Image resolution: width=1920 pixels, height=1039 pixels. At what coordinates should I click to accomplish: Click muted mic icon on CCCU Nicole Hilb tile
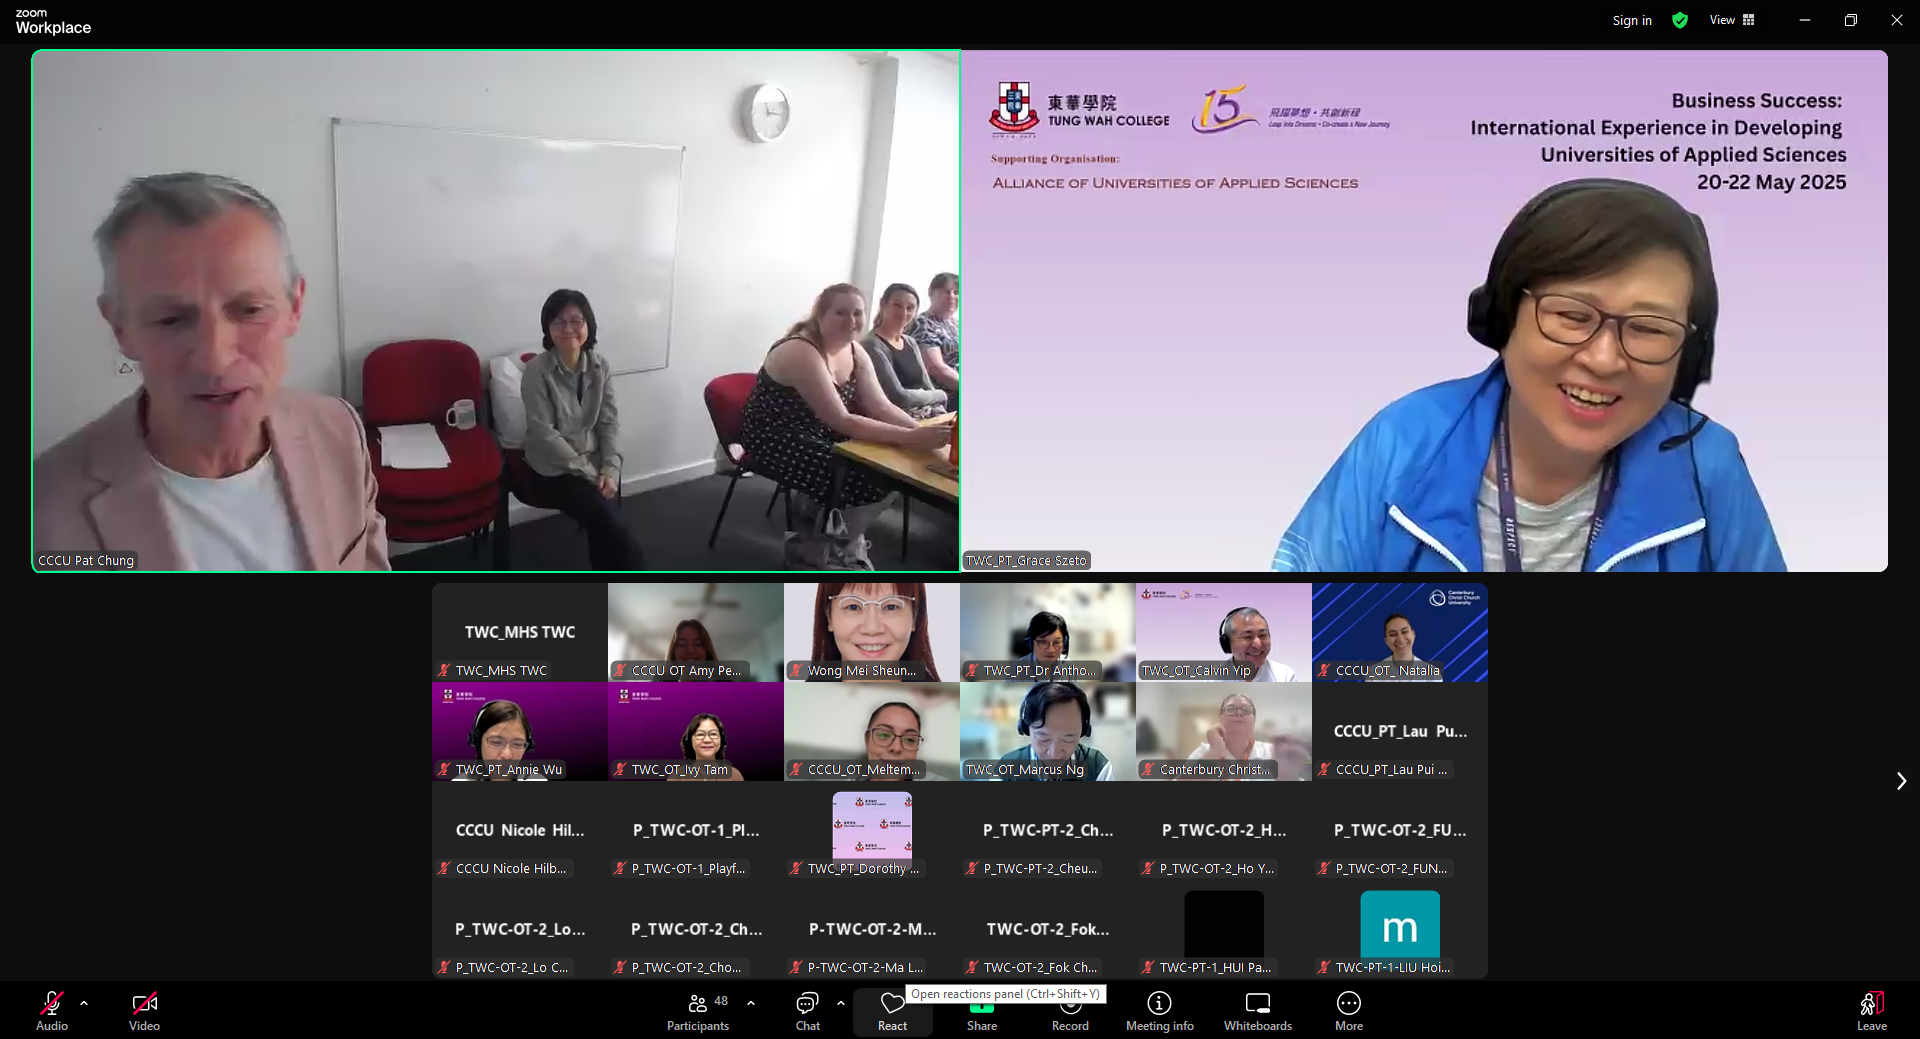click(x=444, y=868)
